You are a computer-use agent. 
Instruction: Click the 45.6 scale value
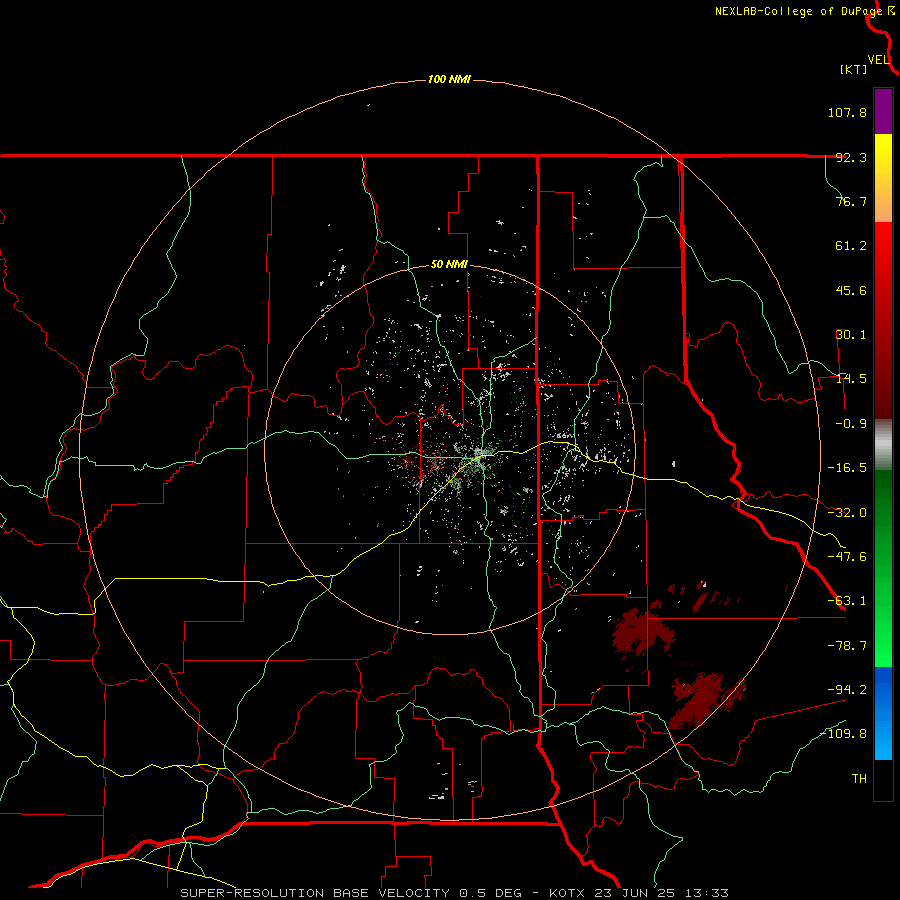pos(851,290)
